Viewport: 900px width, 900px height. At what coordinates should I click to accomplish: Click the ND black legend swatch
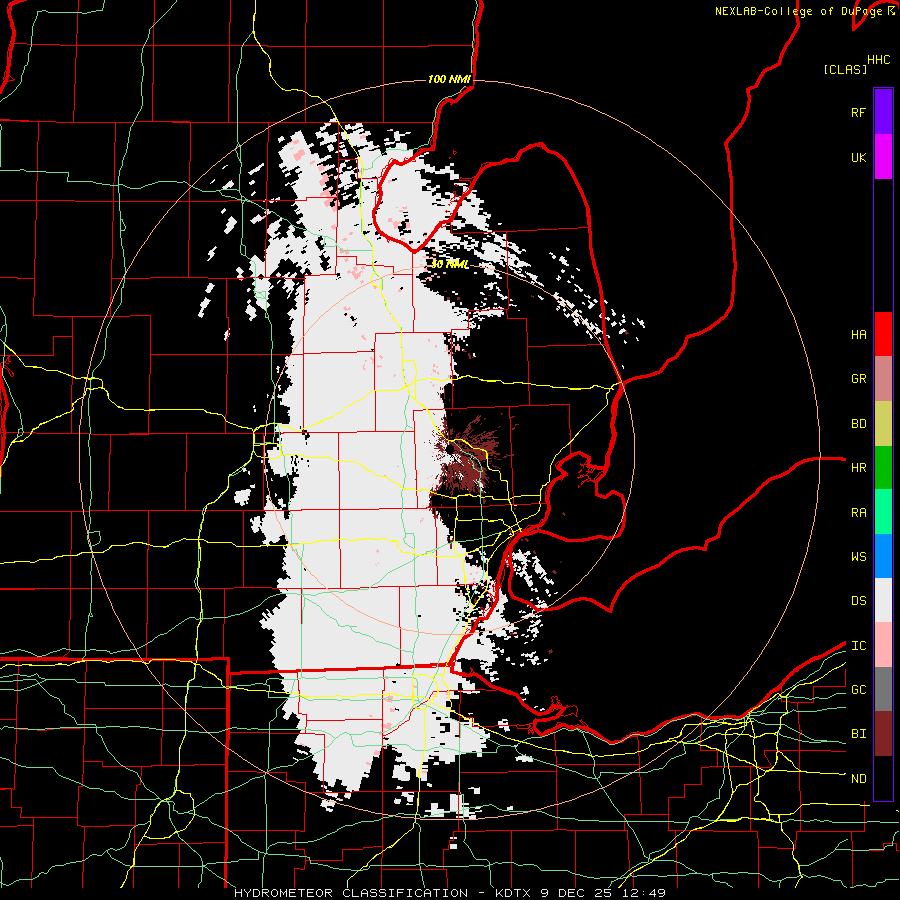[x=883, y=778]
